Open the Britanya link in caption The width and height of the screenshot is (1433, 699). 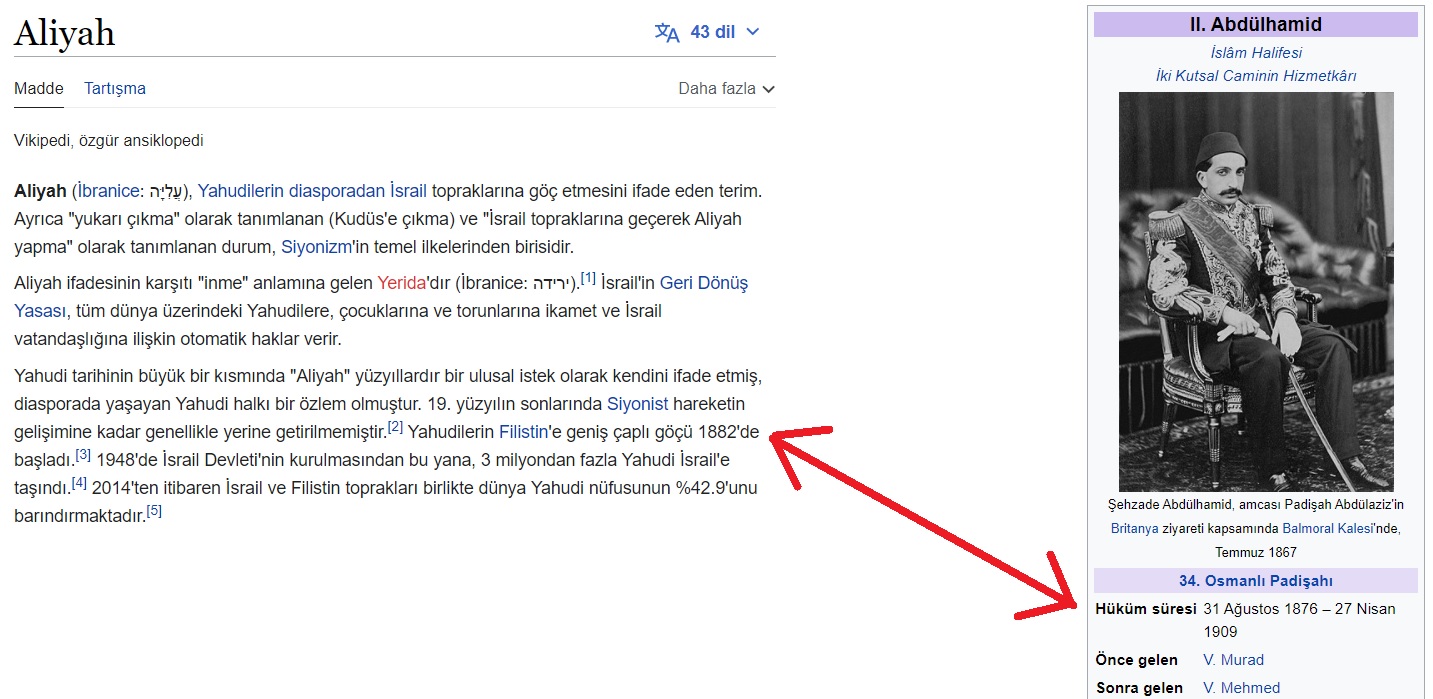click(1134, 528)
